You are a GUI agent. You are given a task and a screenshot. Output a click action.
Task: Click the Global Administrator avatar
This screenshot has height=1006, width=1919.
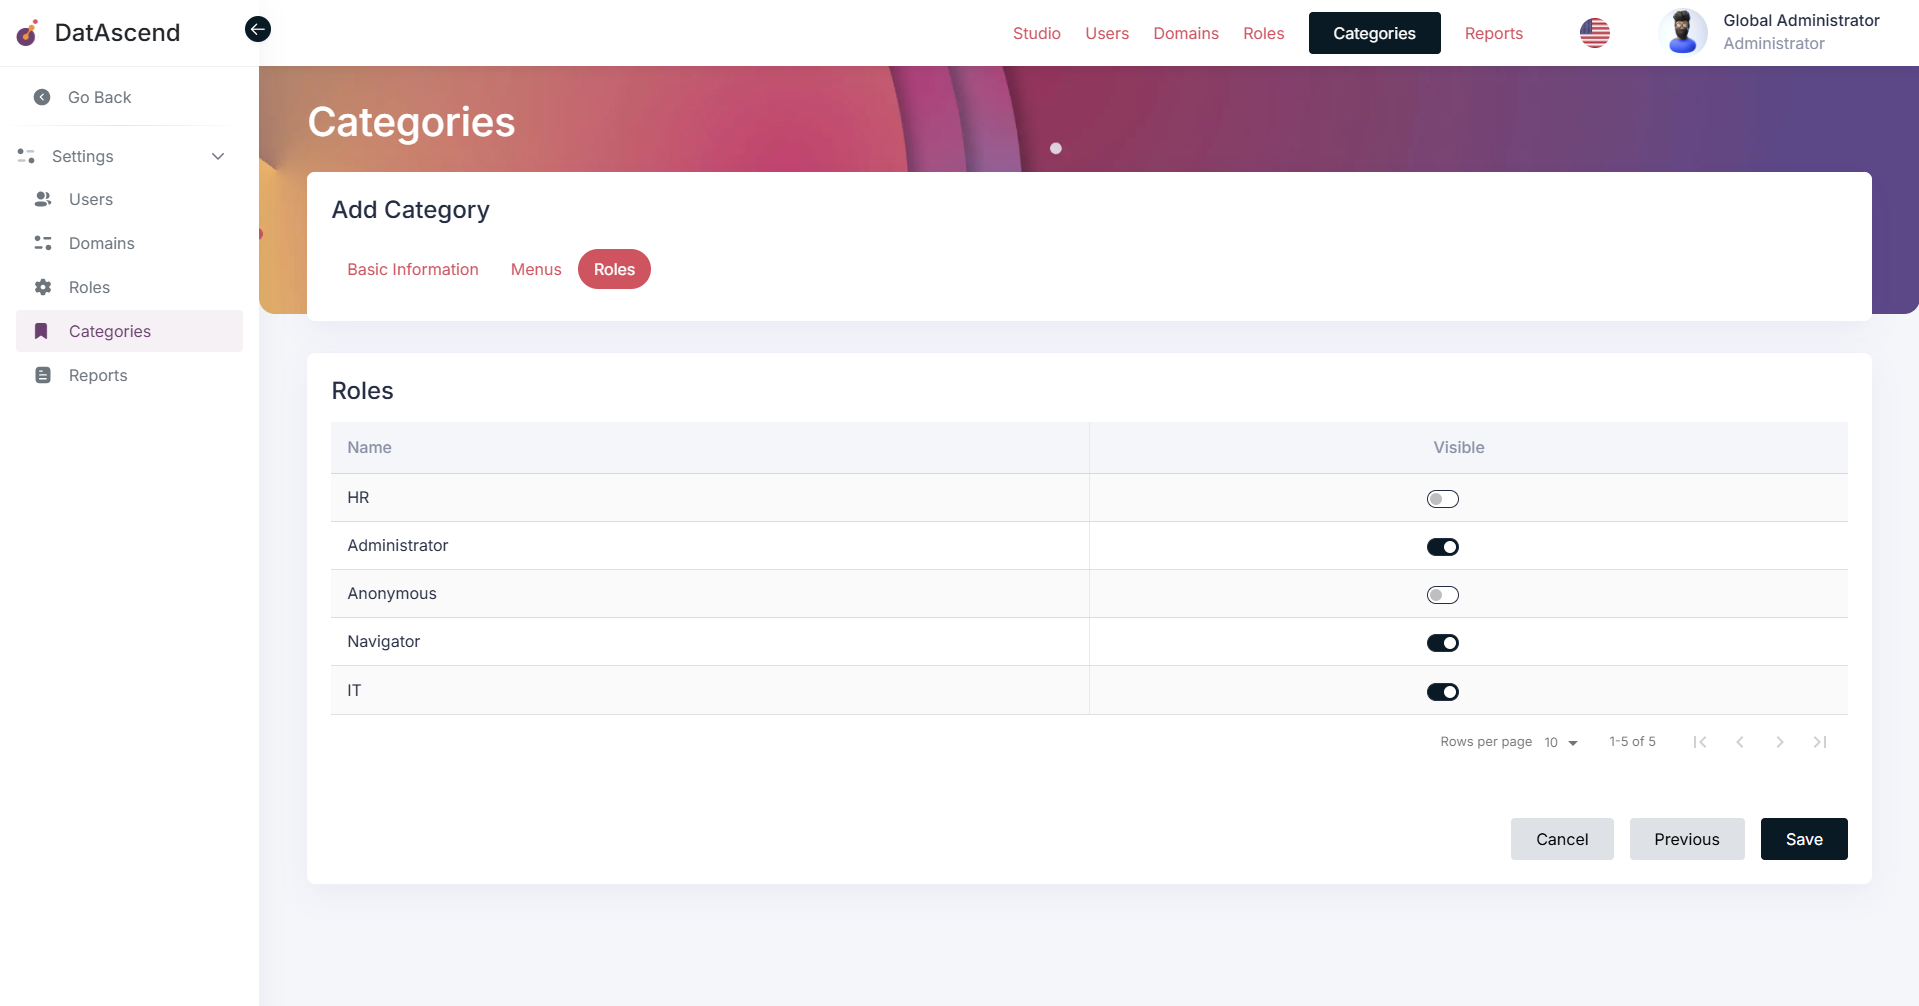click(x=1682, y=32)
